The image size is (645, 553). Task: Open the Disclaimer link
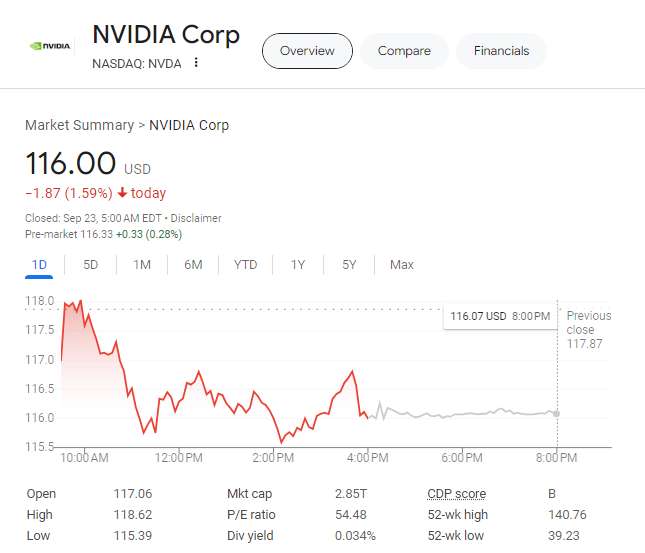pos(196,218)
